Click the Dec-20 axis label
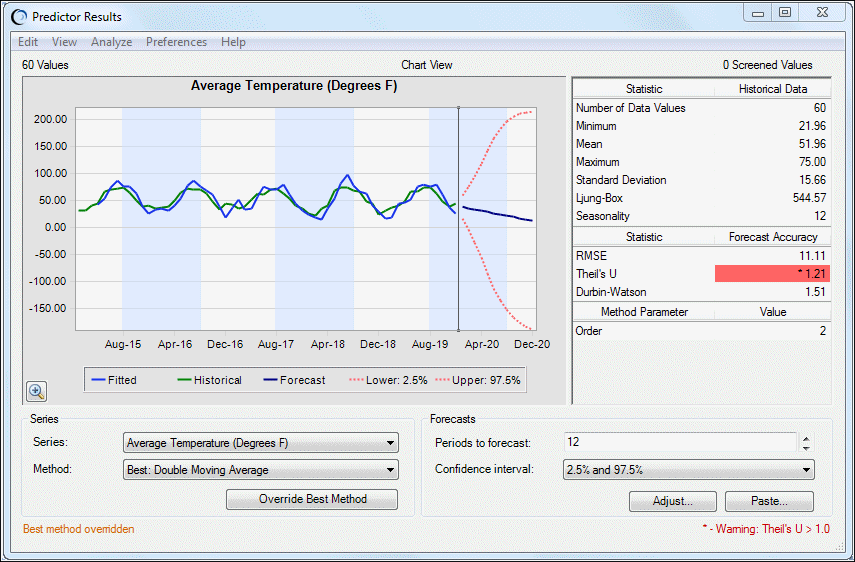The height and width of the screenshot is (562, 855). pyautogui.click(x=532, y=345)
